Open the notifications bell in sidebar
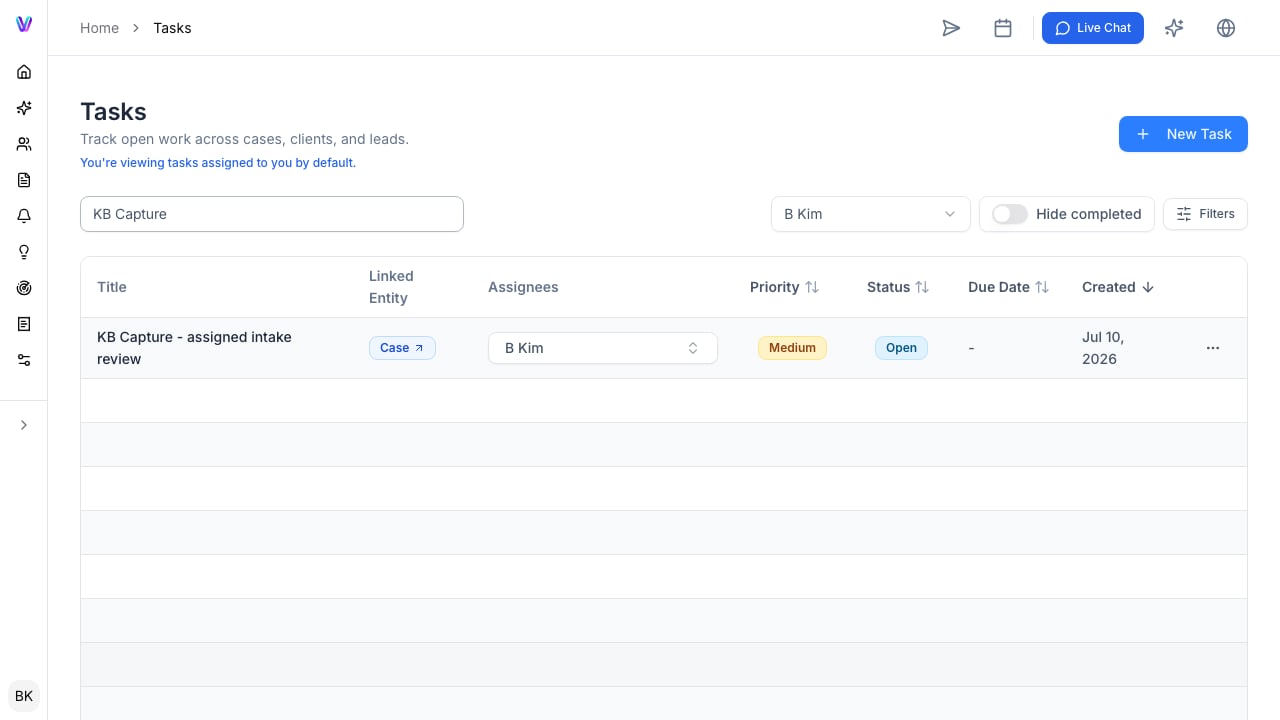 click(24, 216)
